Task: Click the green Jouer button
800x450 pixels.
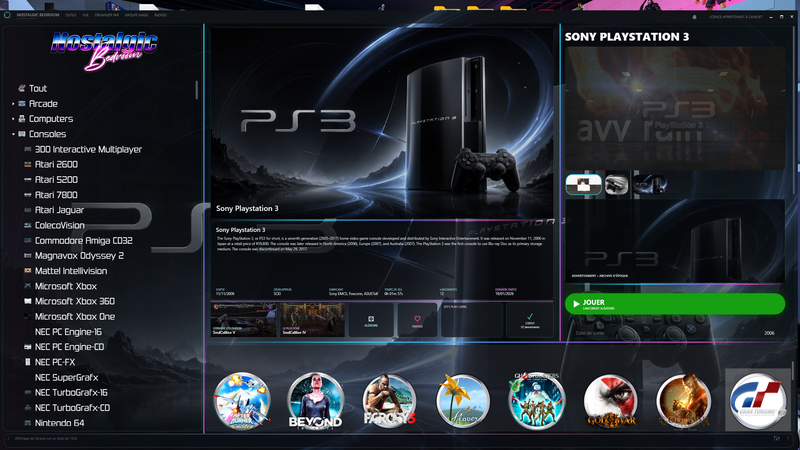Action: [674, 304]
